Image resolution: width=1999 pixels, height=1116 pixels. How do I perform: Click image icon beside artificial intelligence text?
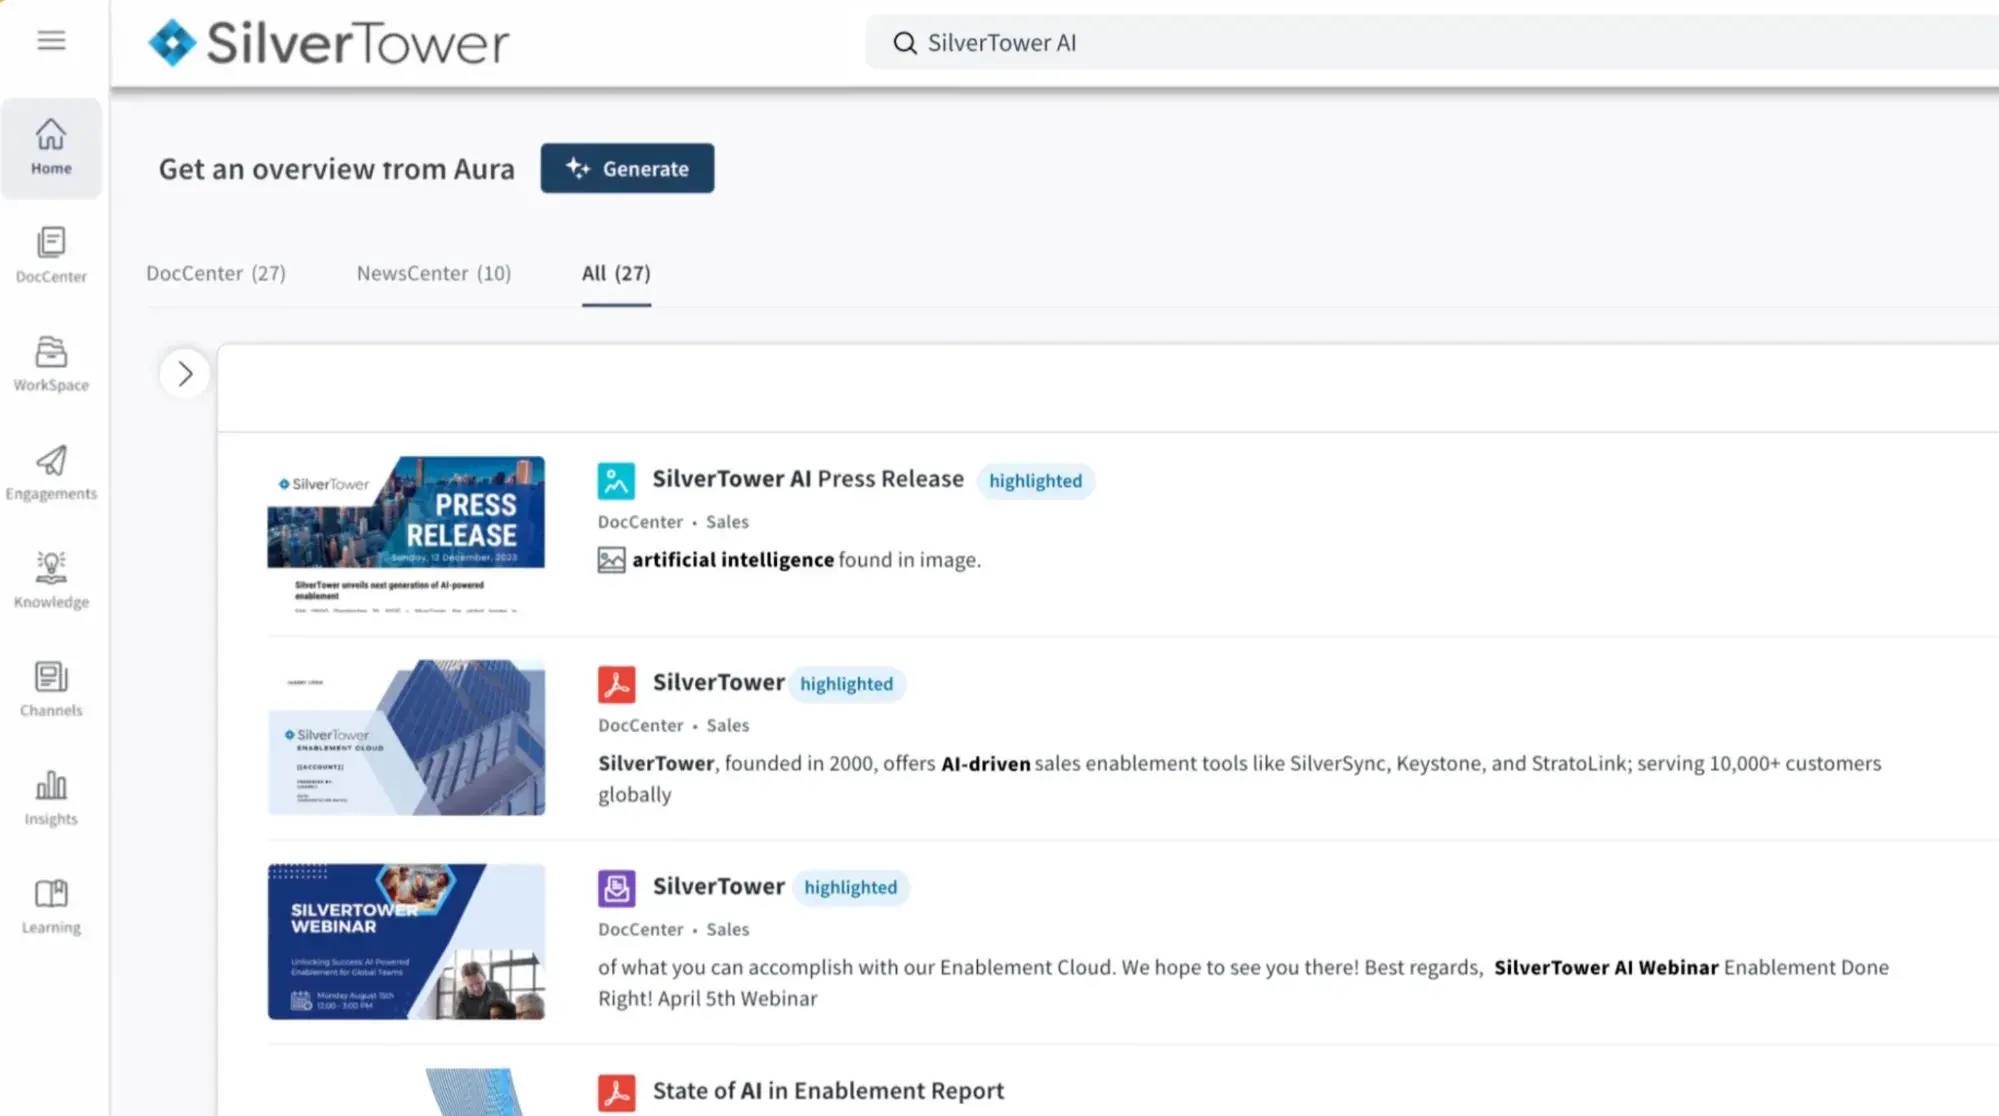click(x=611, y=560)
